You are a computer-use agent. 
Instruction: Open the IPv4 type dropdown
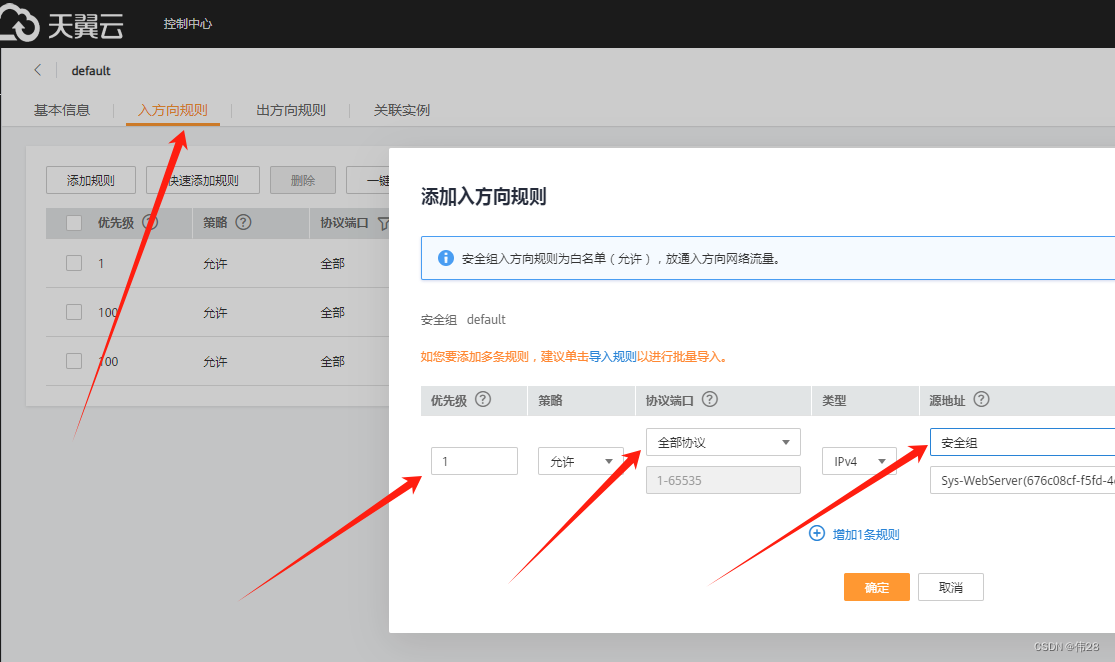pyautogui.click(x=858, y=461)
